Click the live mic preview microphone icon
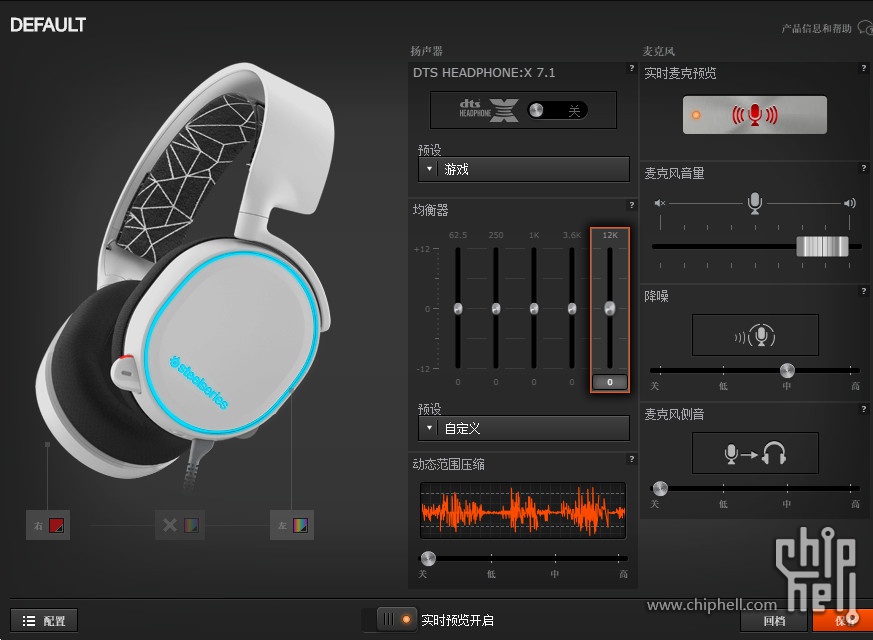This screenshot has width=873, height=640. pyautogui.click(x=754, y=115)
